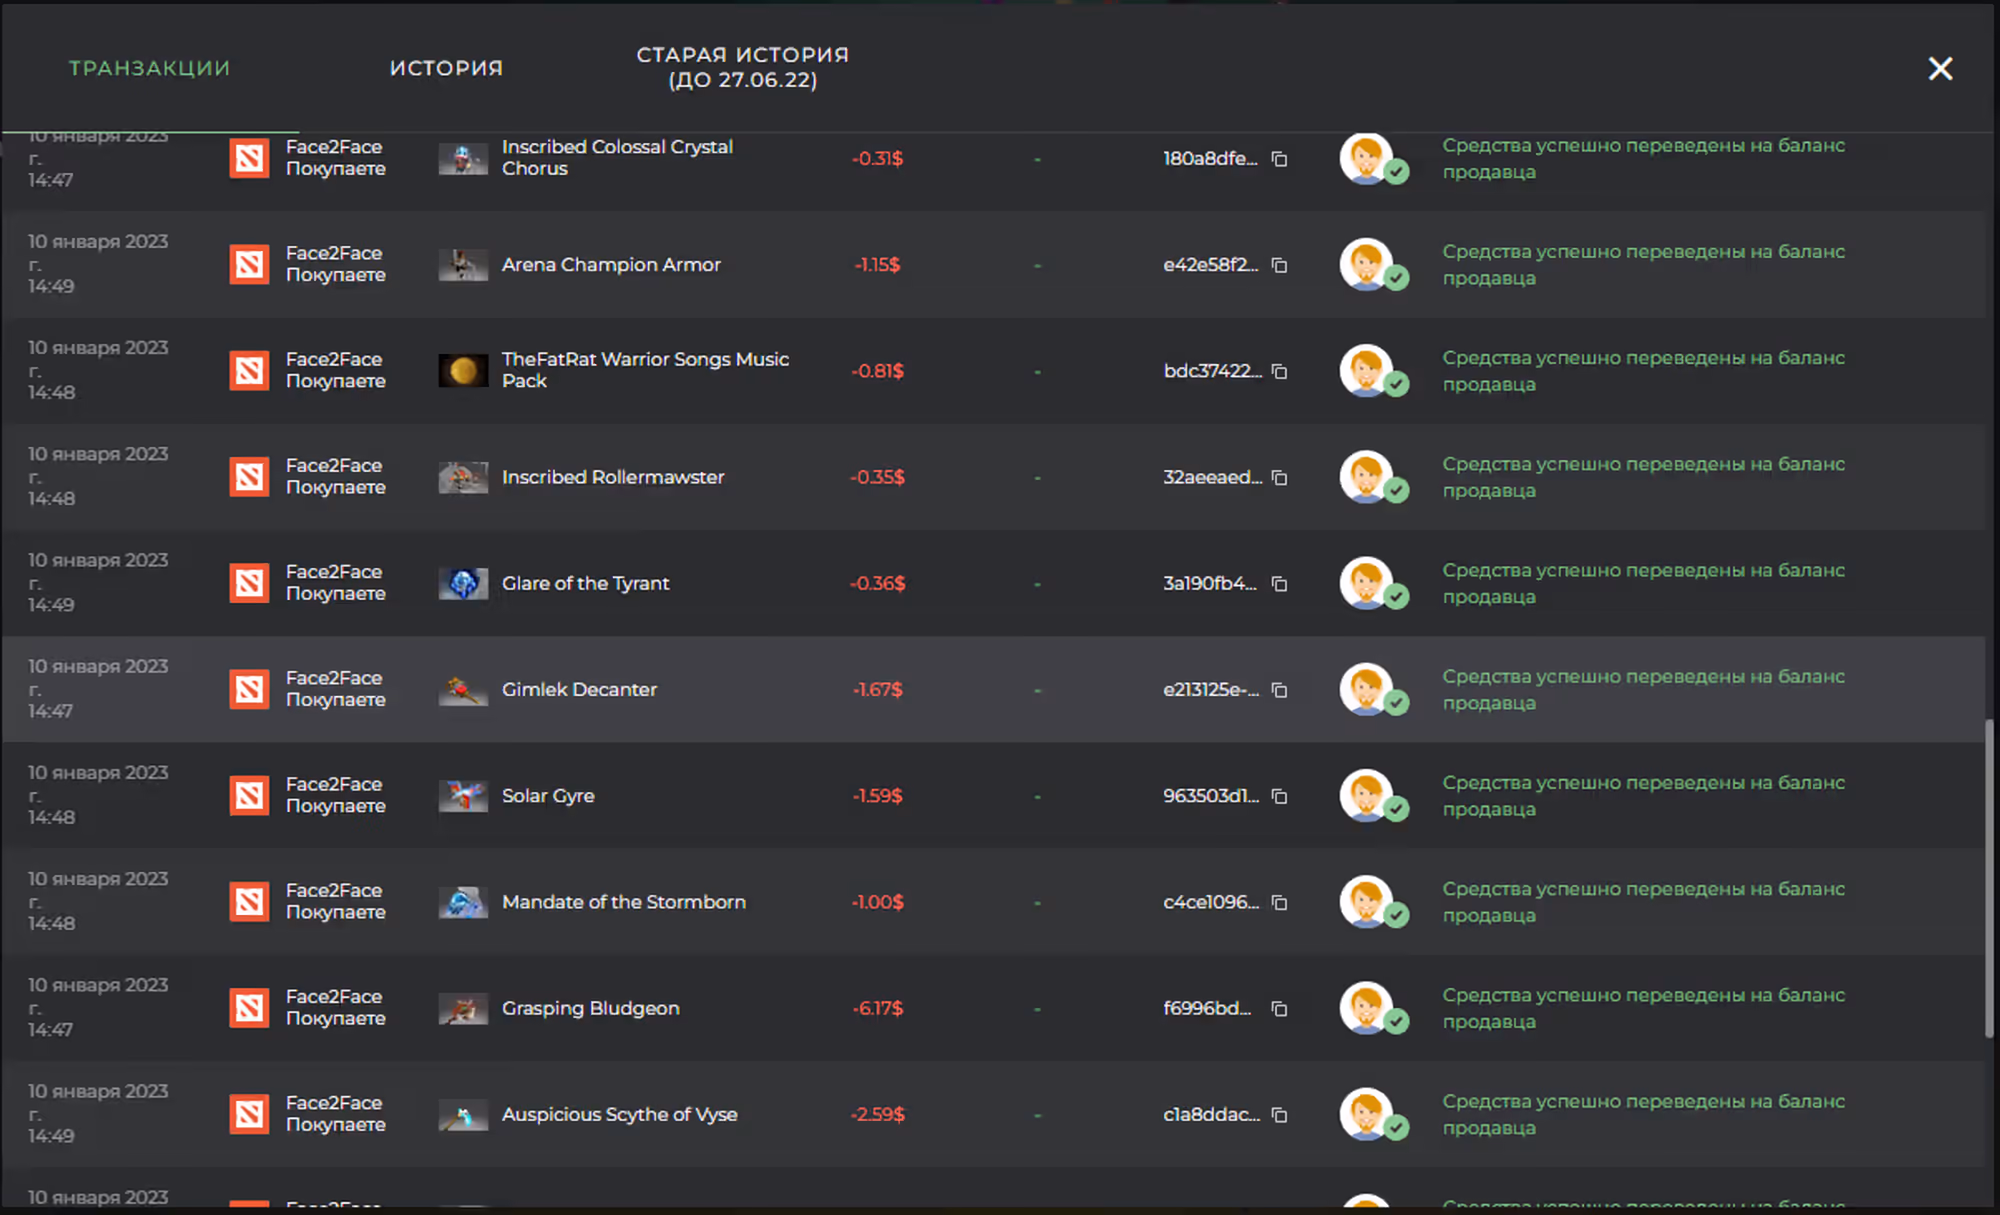Click the vertical scrollbar thumb
Screen dimensions: 2000x1215
[x=1989, y=878]
